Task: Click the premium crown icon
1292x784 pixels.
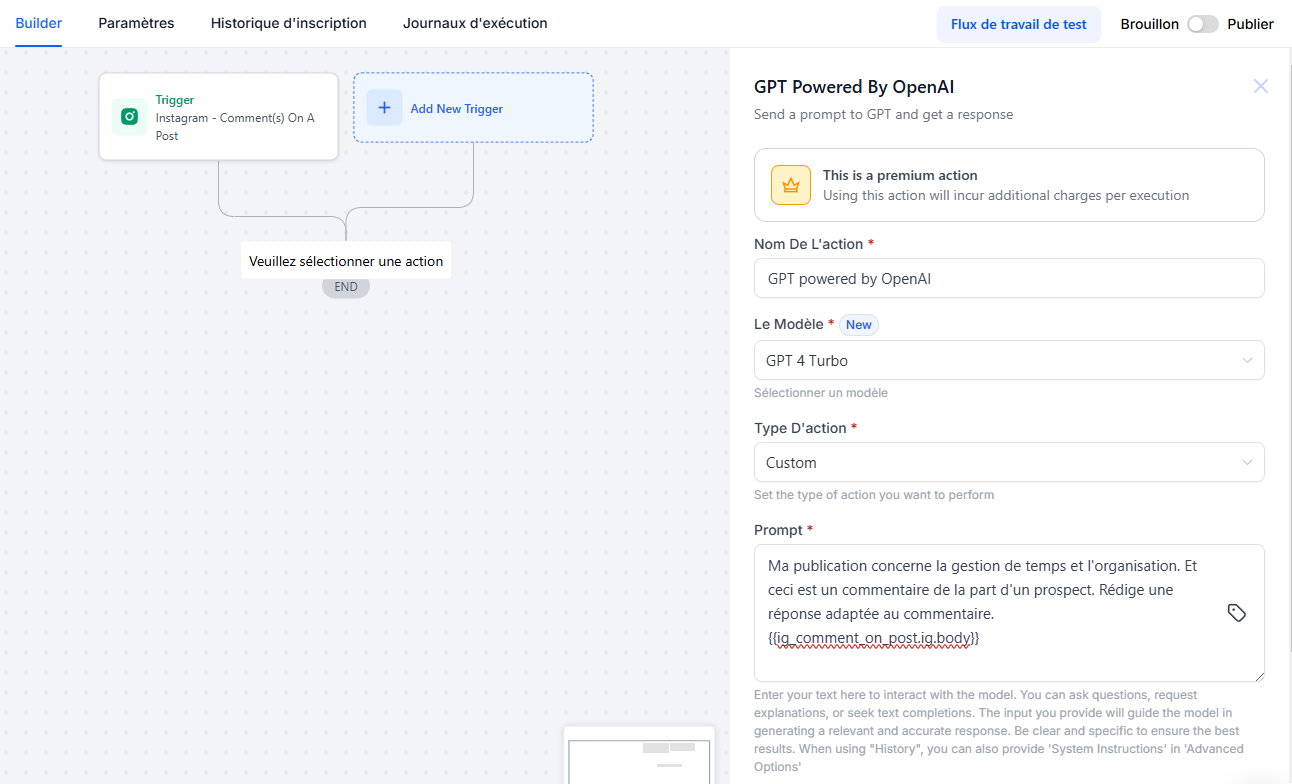Action: point(791,185)
